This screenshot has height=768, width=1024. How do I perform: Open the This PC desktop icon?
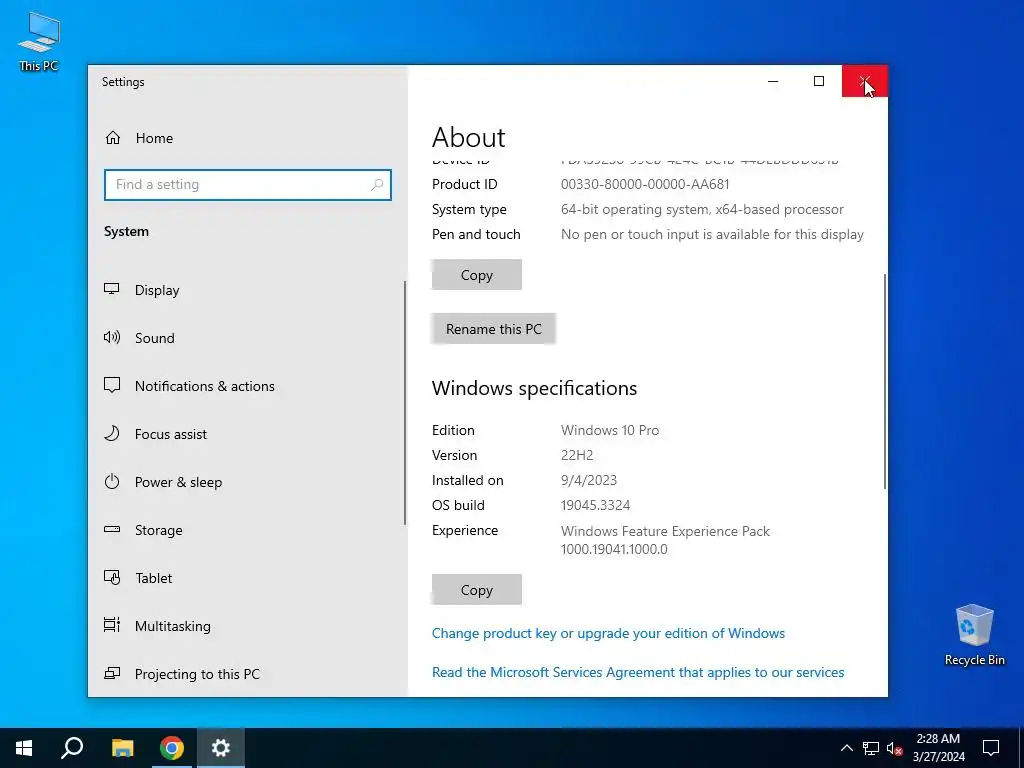coord(39,41)
